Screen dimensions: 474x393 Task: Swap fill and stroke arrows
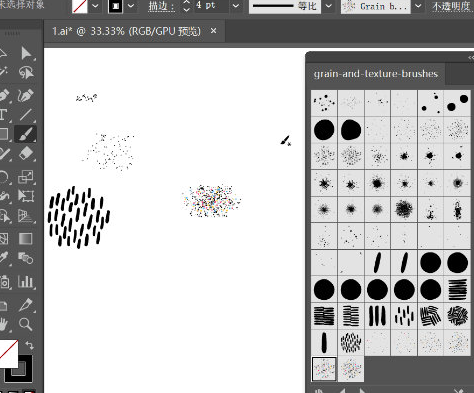[29, 345]
